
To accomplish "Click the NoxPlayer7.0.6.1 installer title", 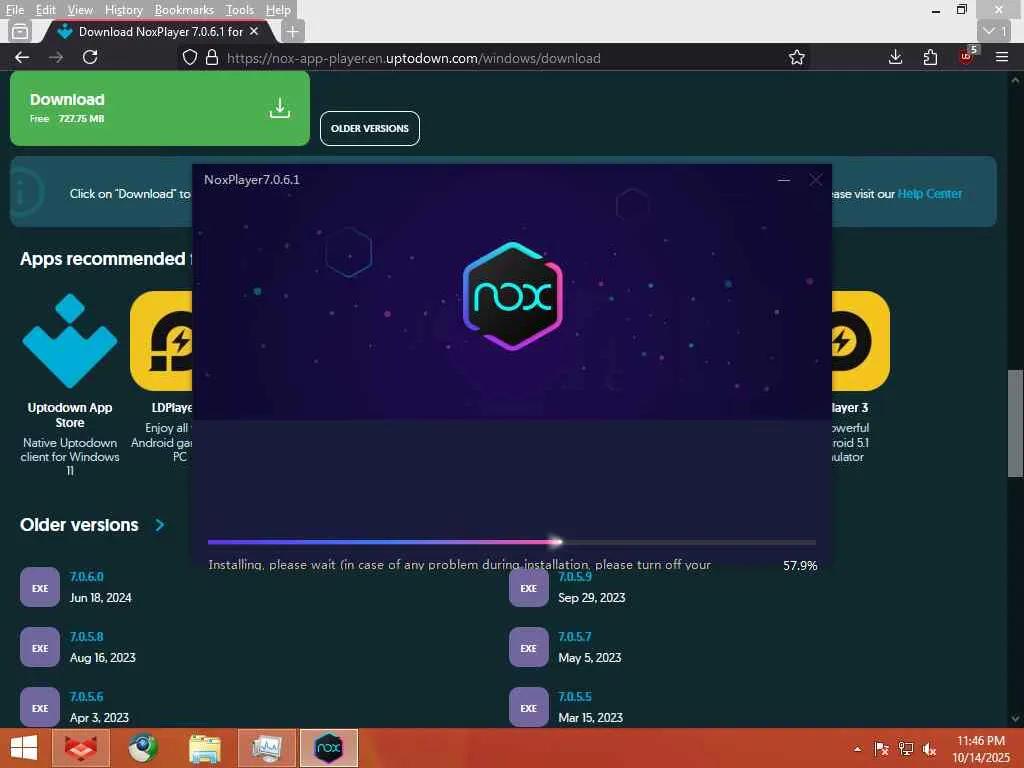I will tap(251, 180).
